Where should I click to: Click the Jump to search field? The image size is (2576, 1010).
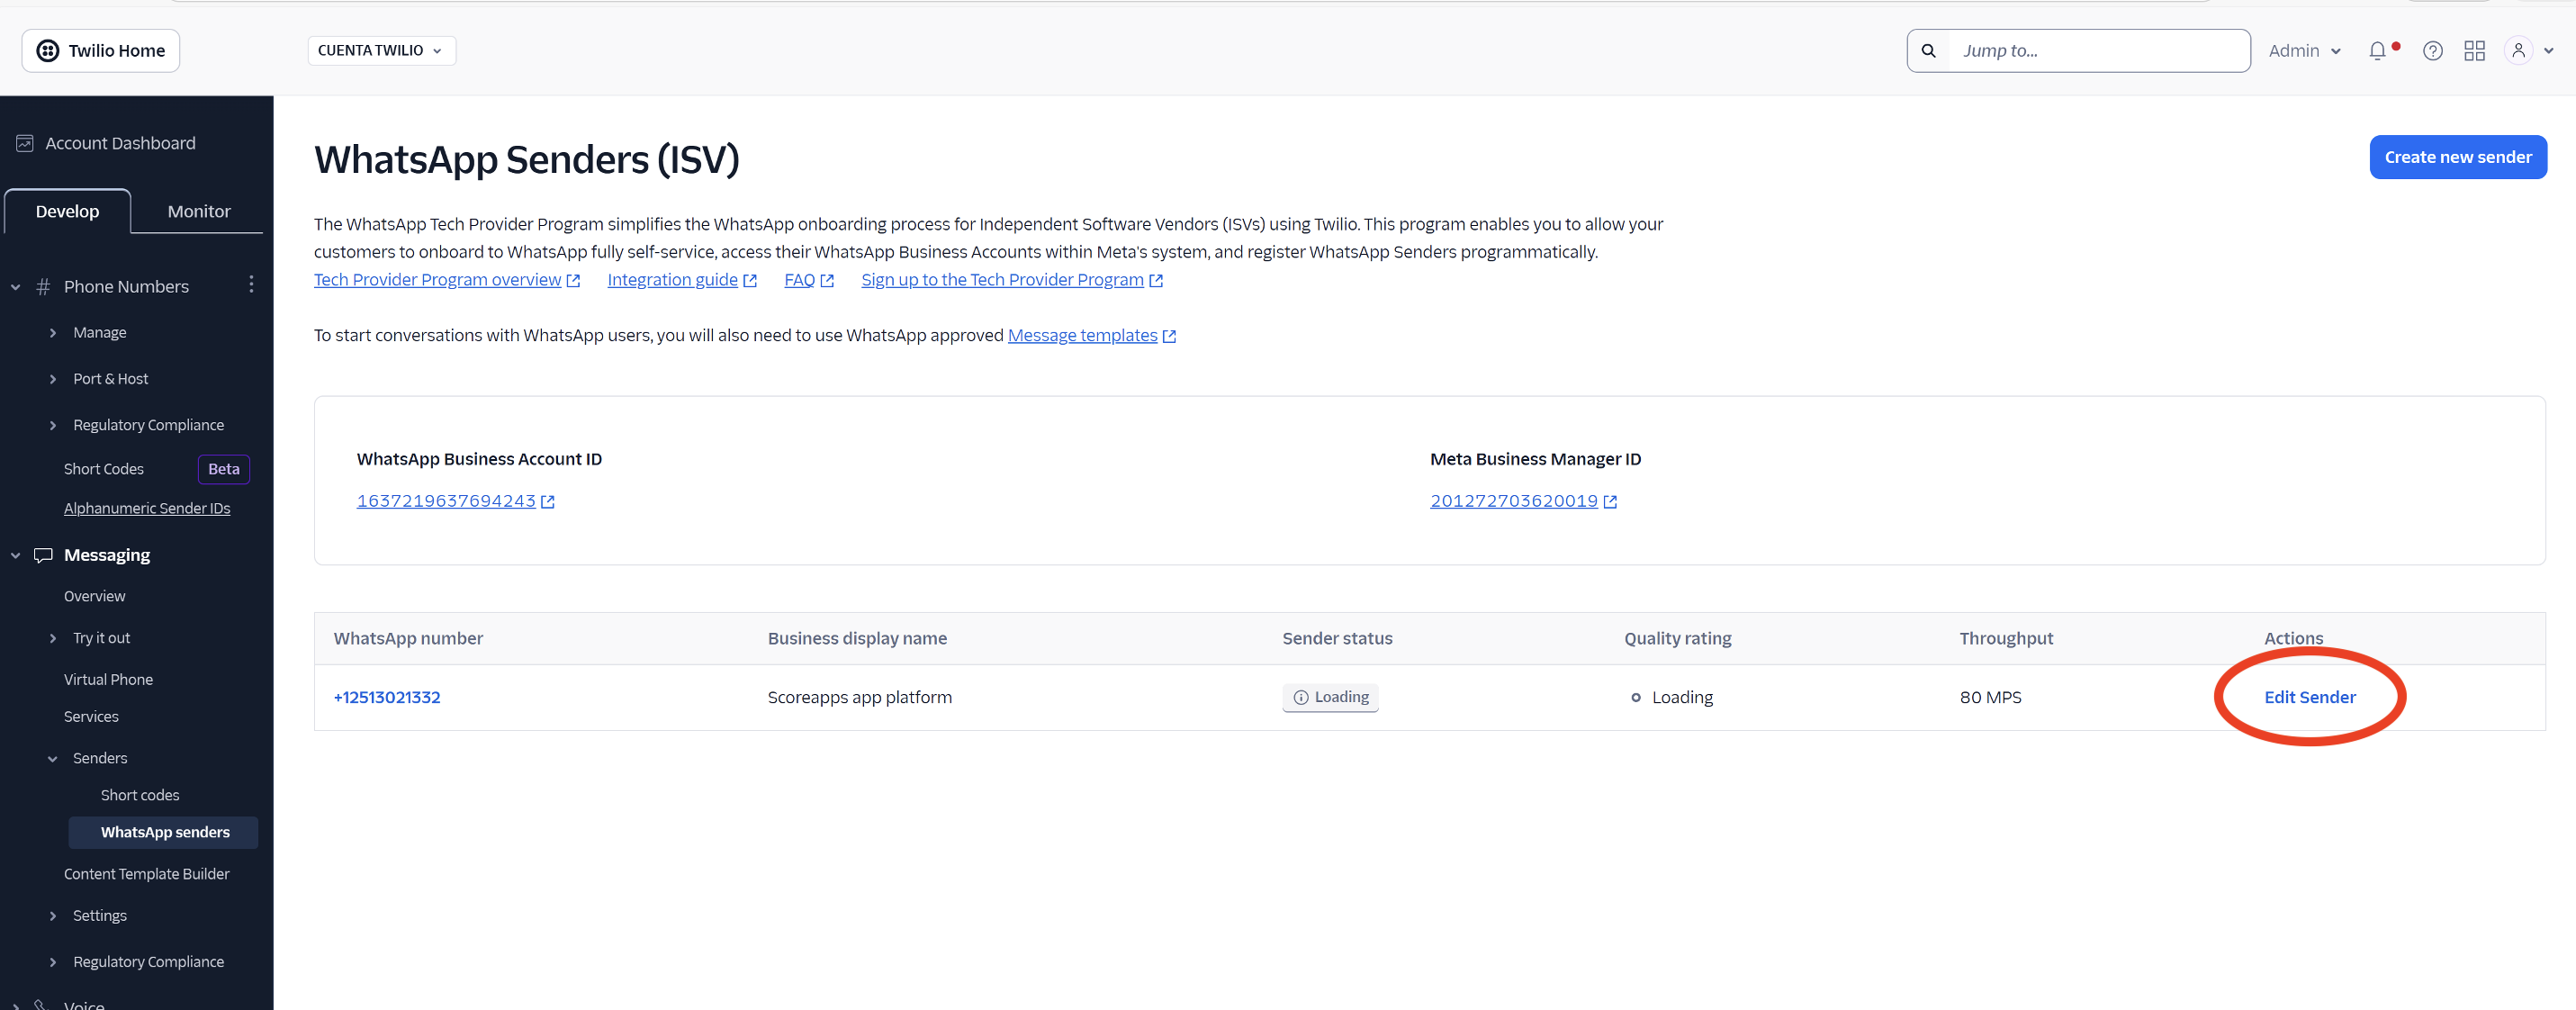tap(2098, 51)
